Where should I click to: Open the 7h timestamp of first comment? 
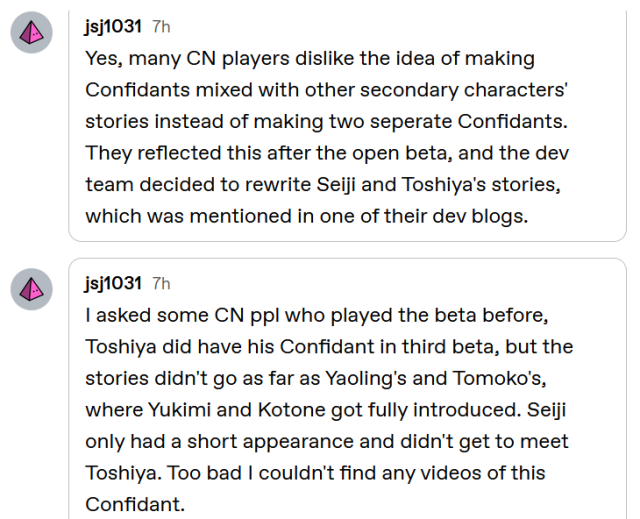click(x=161, y=27)
